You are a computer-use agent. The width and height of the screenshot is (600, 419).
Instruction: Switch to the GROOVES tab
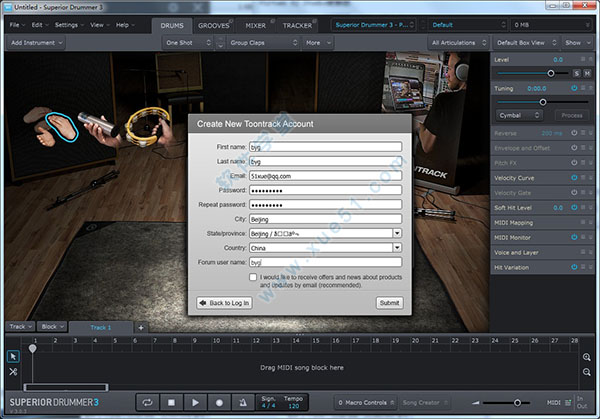(x=214, y=26)
